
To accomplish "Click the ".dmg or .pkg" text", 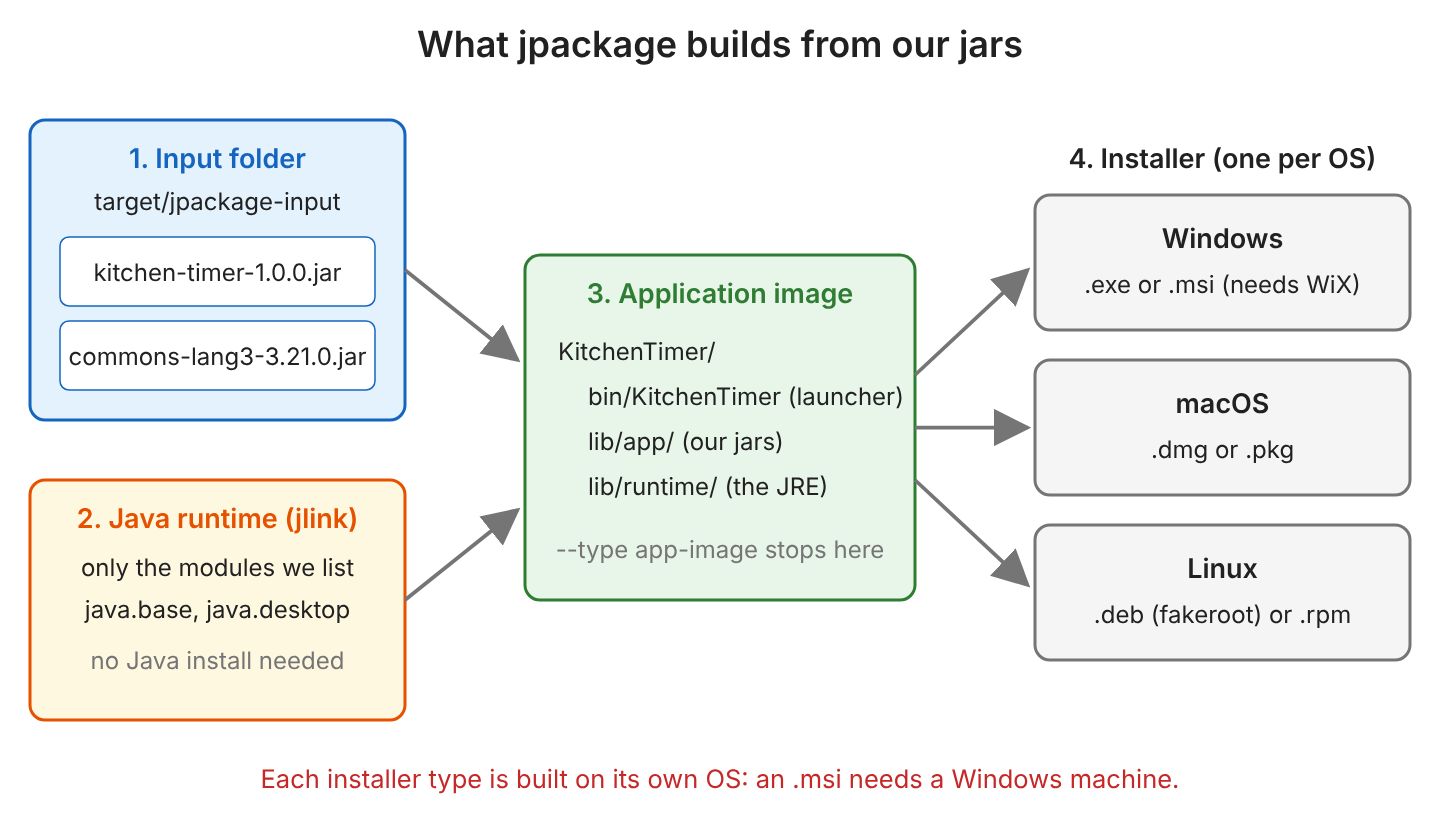I will click(x=1222, y=450).
